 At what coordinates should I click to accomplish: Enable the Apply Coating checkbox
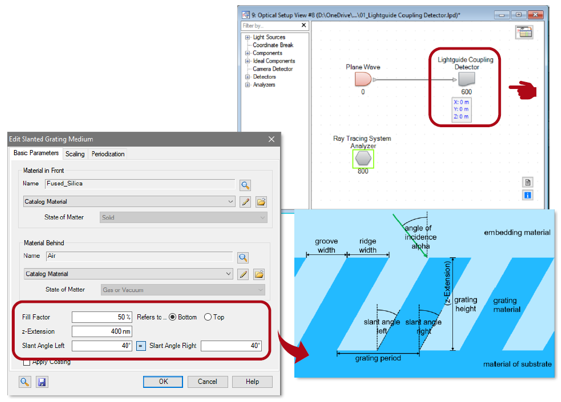(26, 363)
